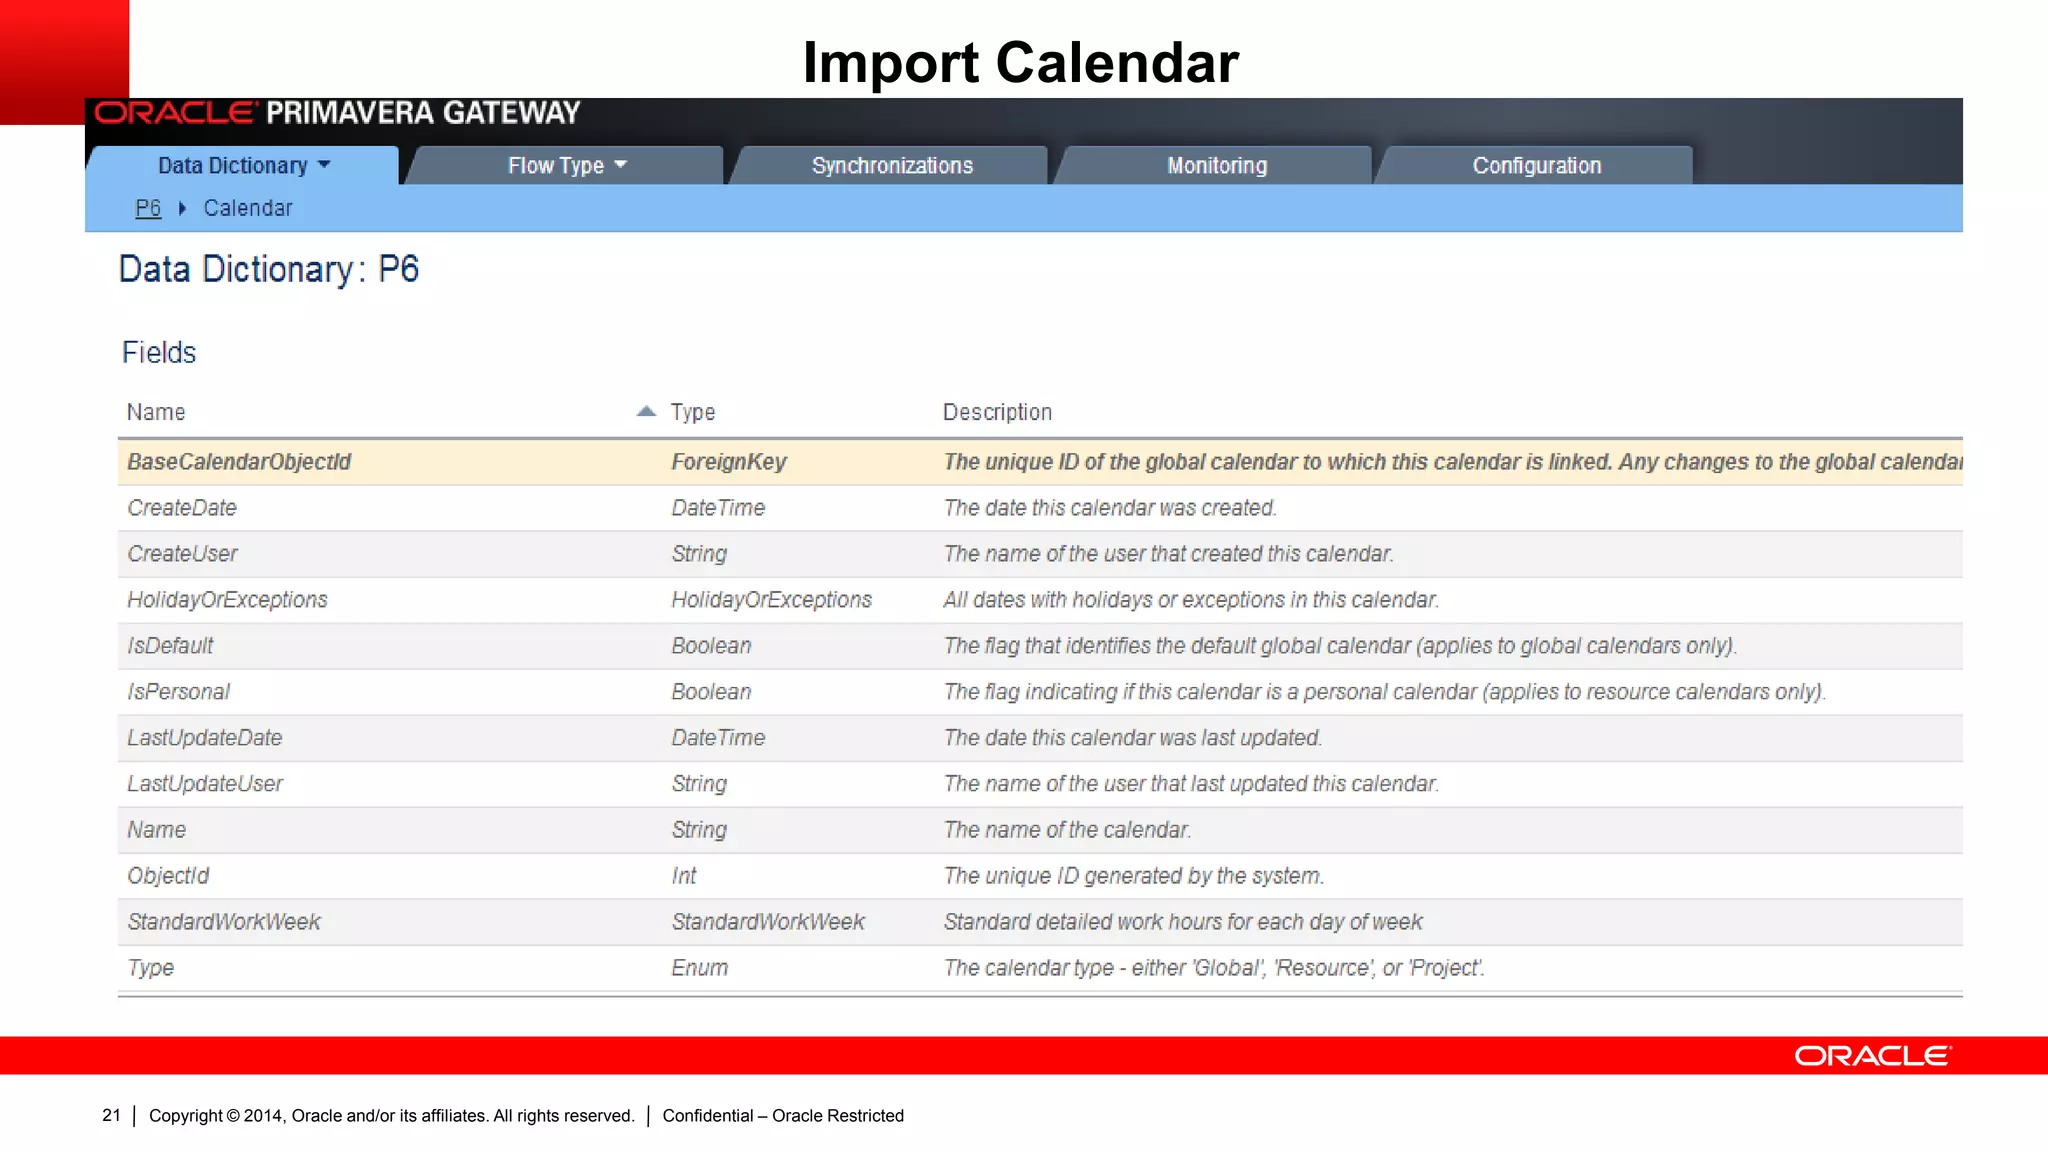Click the description 'The name of the calendar.'
This screenshot has height=1152, width=2048.
tap(1068, 830)
